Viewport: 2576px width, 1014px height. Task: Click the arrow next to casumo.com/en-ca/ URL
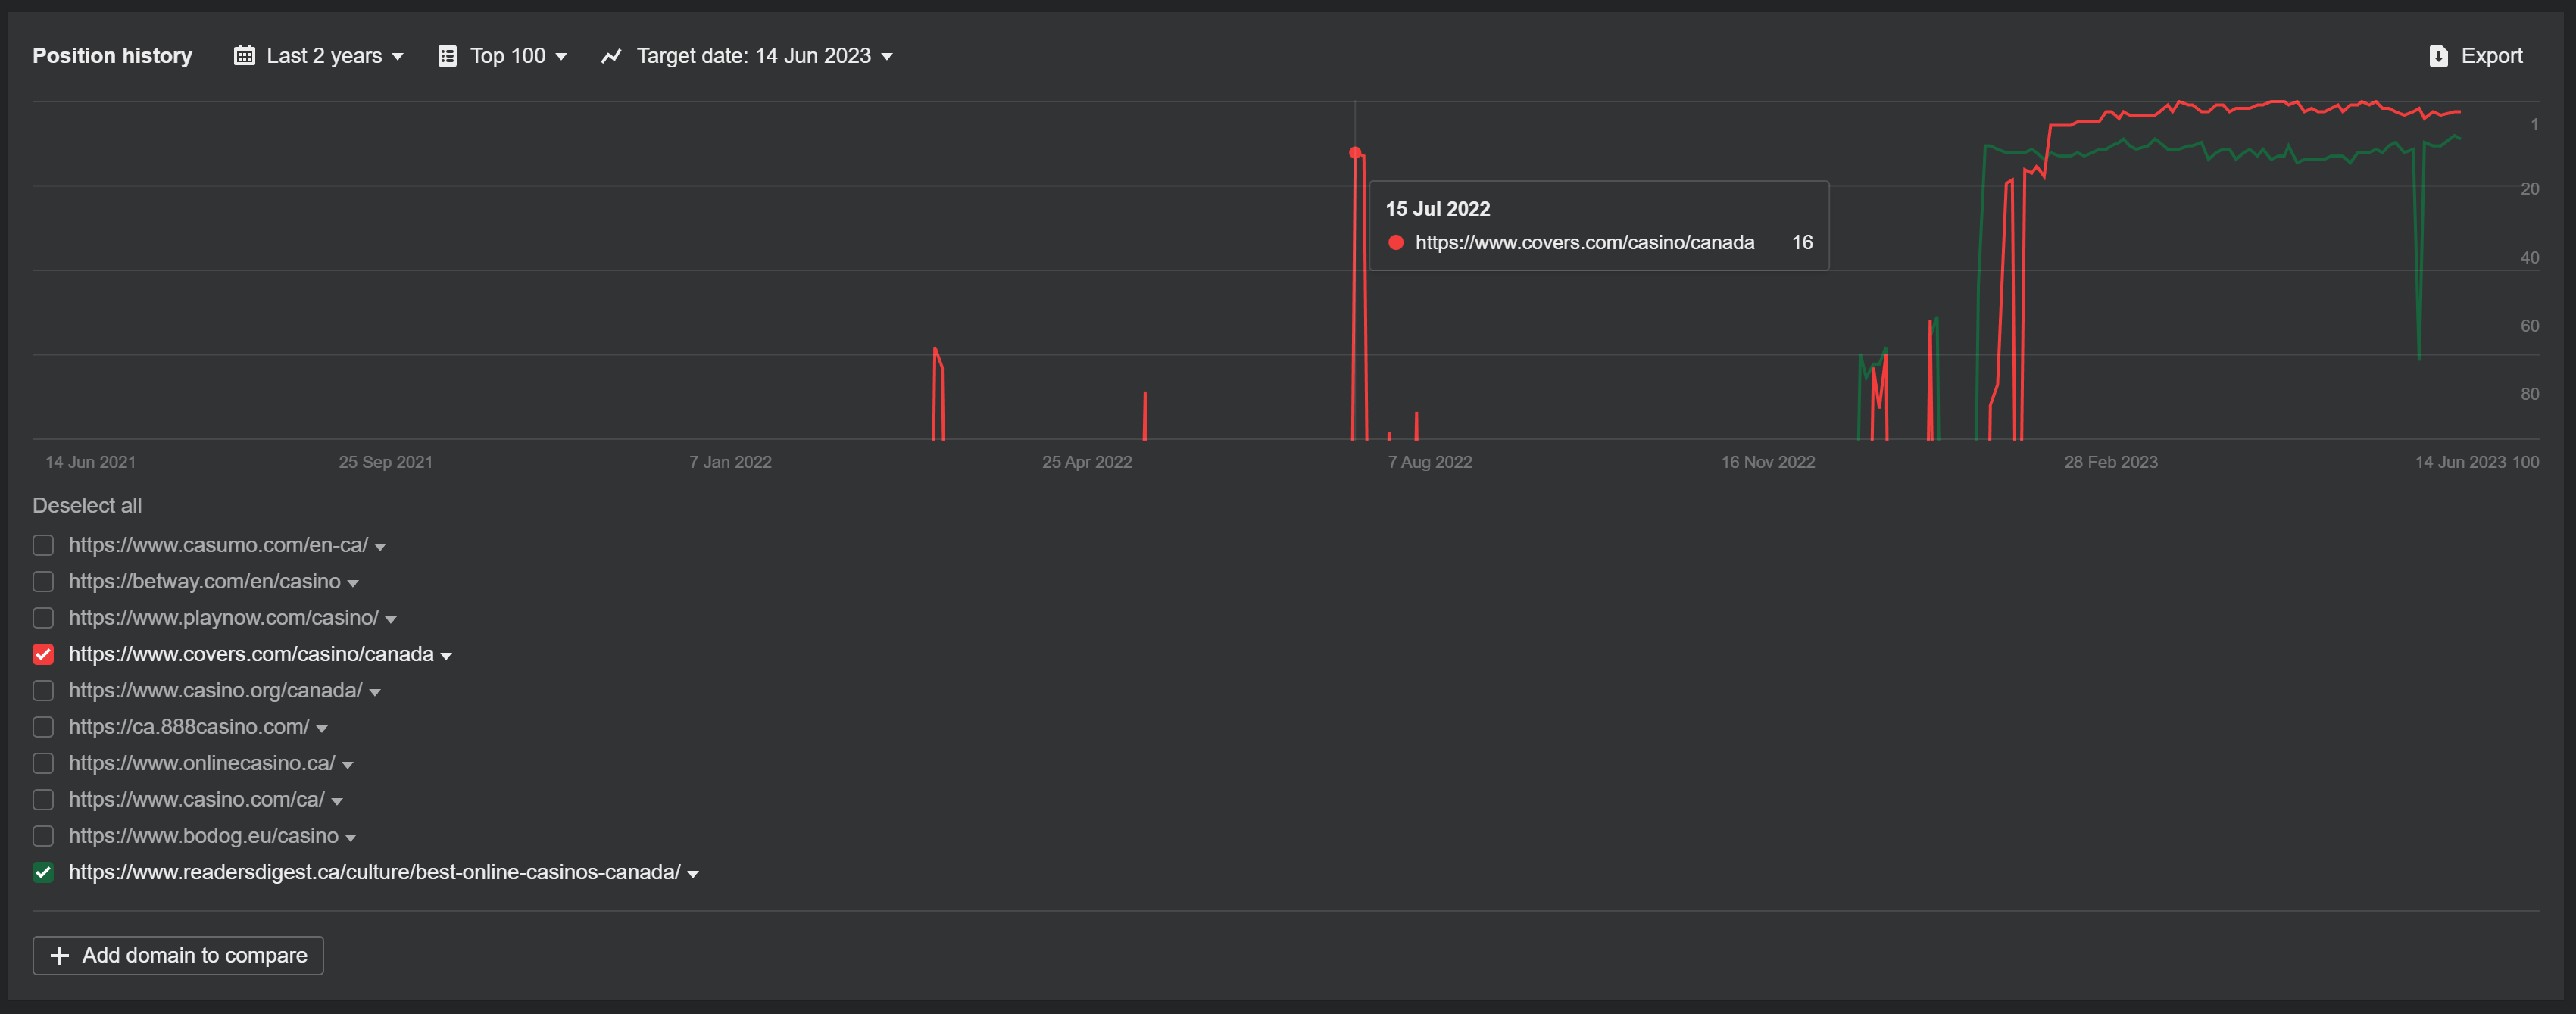380,547
